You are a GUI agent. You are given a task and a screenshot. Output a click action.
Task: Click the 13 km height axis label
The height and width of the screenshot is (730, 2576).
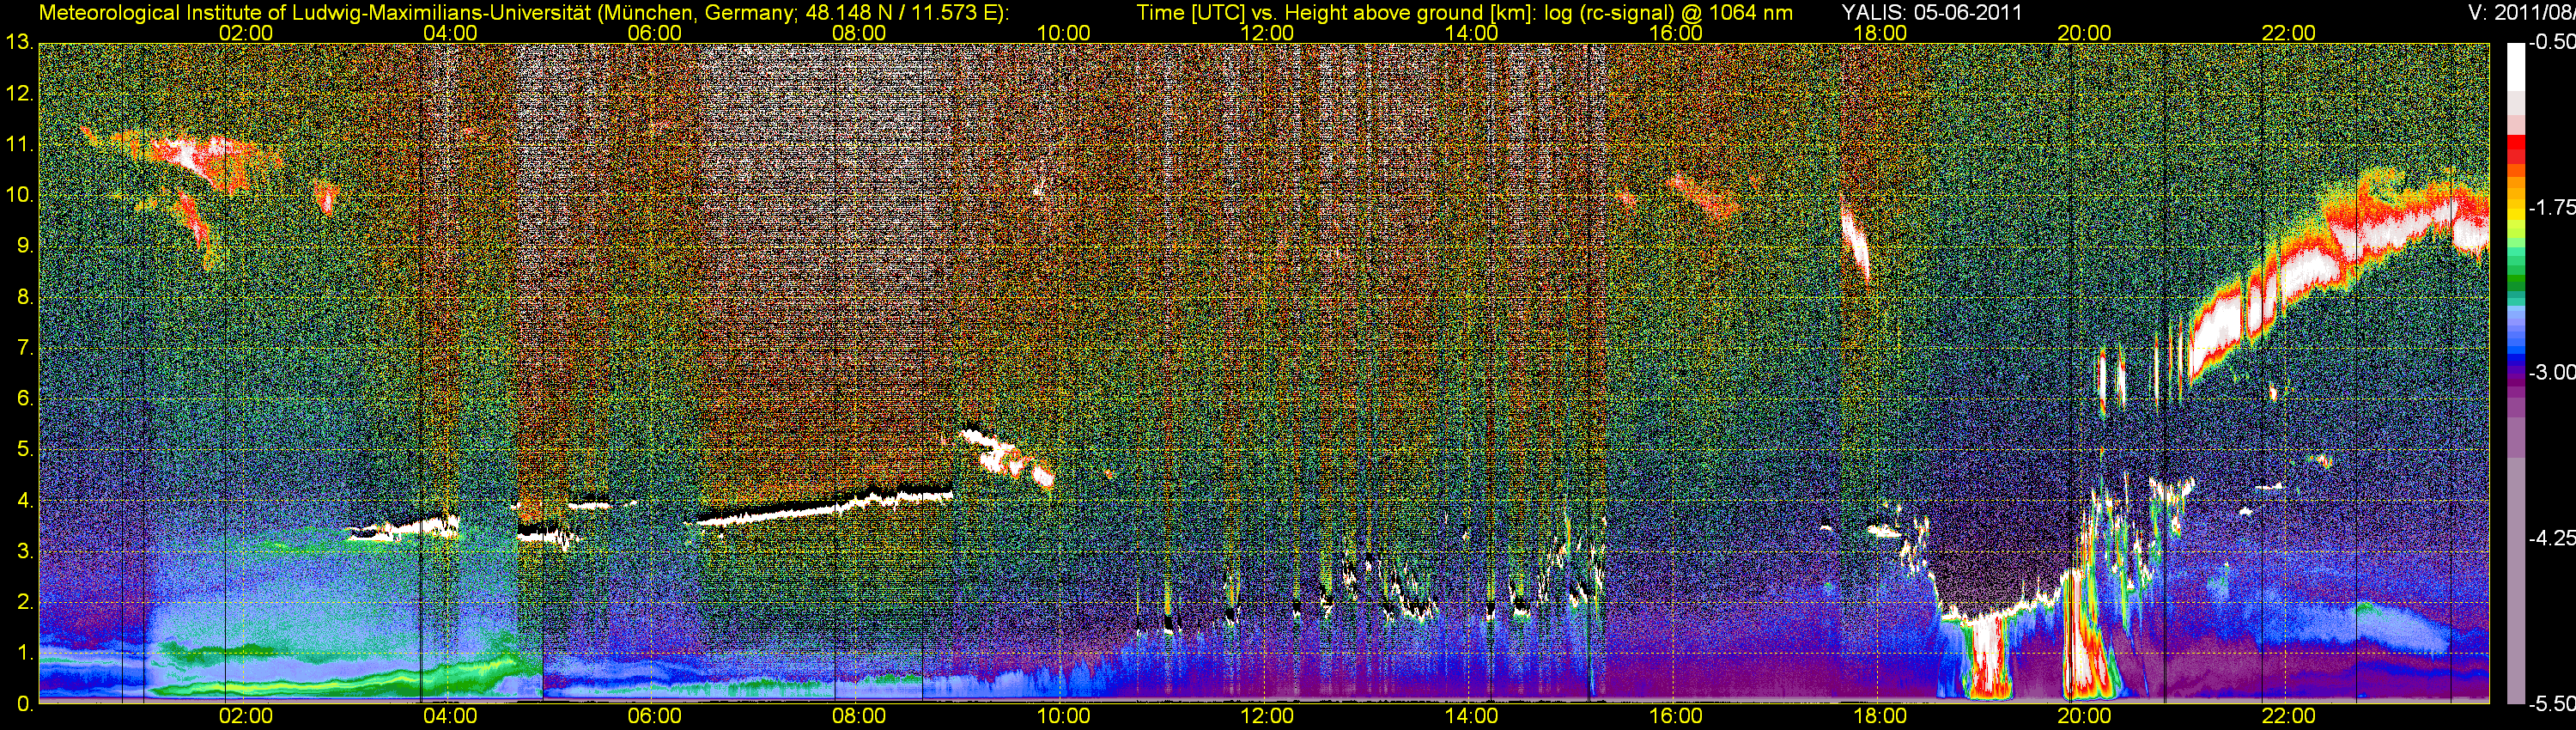coord(19,42)
